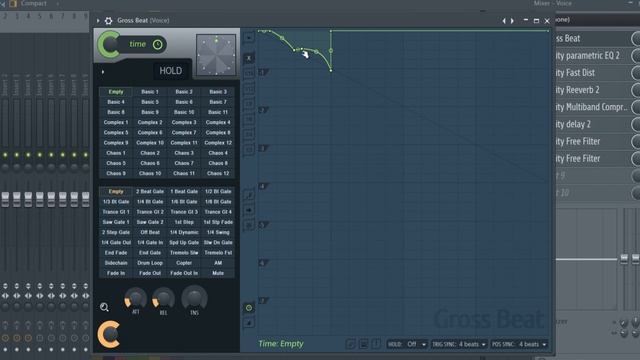Viewport: 640px width, 360px height.
Task: Click the Compact layout label in mixer
Action: pos(33,3)
